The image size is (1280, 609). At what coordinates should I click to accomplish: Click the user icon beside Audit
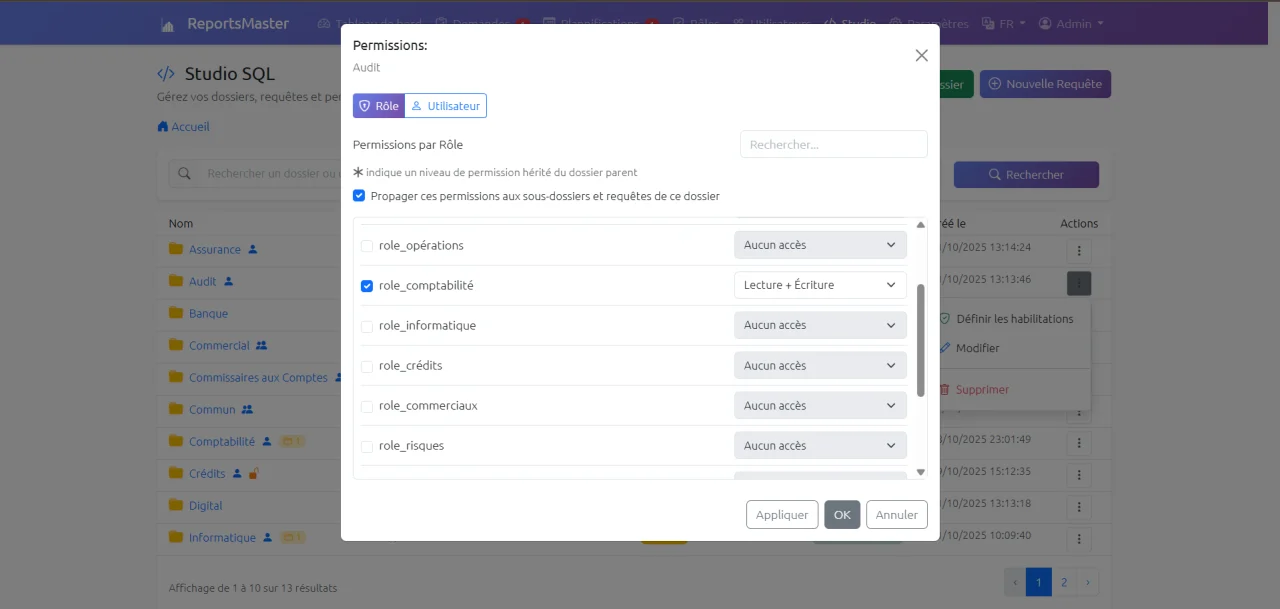pos(229,281)
